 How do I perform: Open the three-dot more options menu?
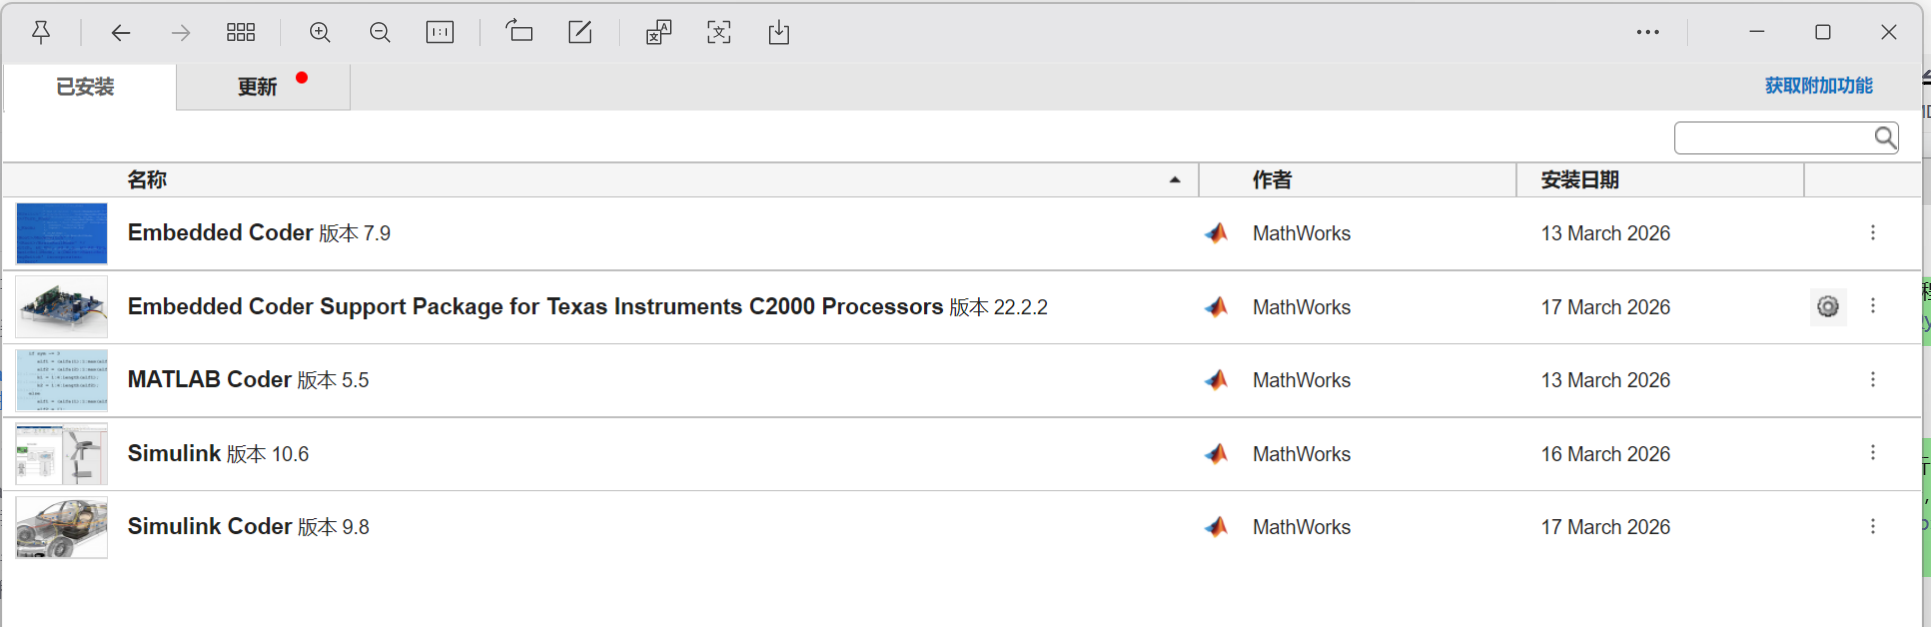(1648, 32)
